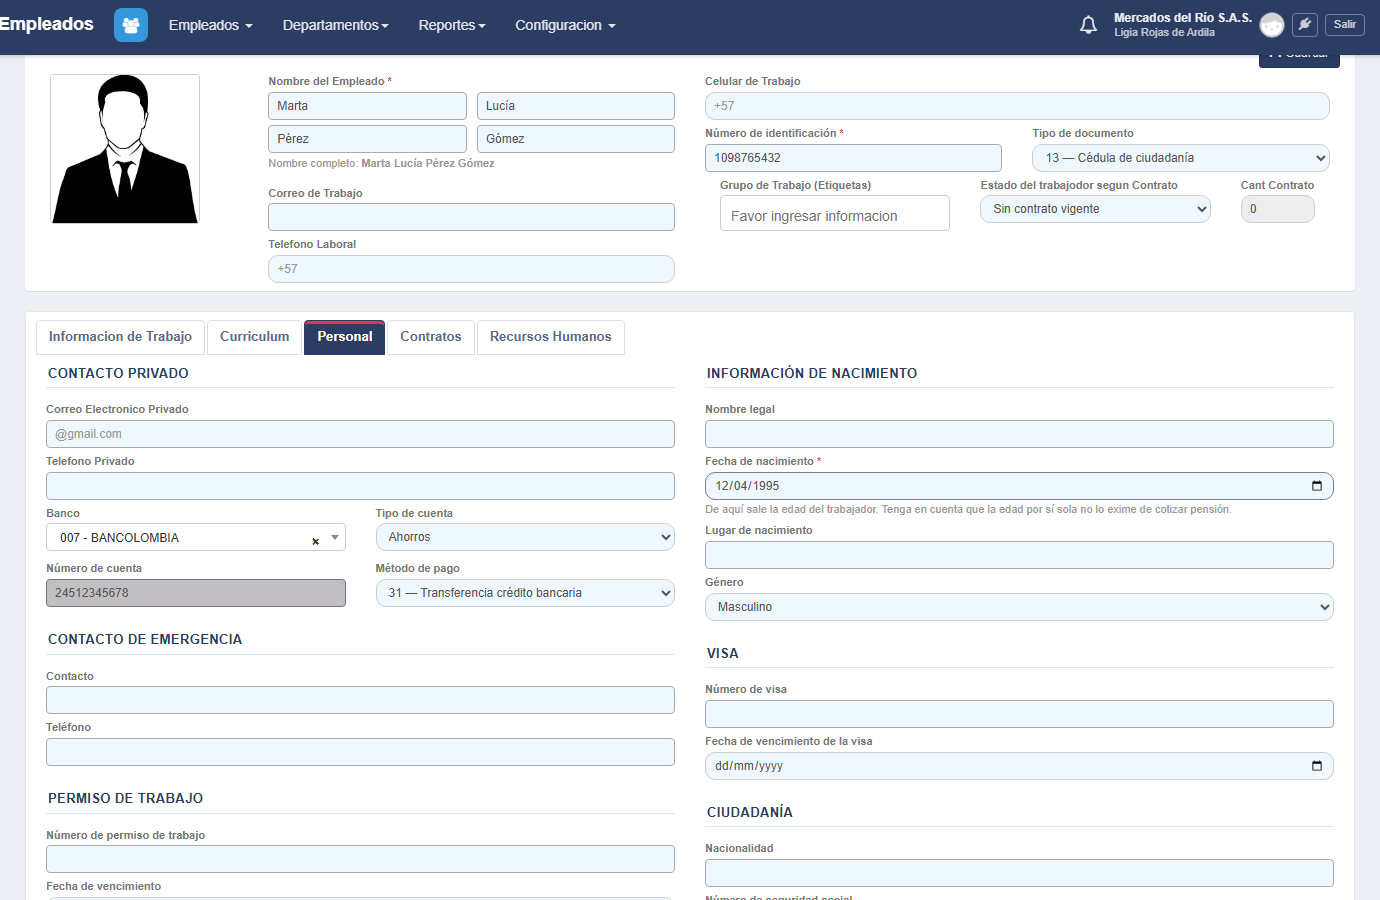Expand Estado del trabajador segun Contrato dropdown
This screenshot has height=900, width=1380.
tap(1095, 209)
